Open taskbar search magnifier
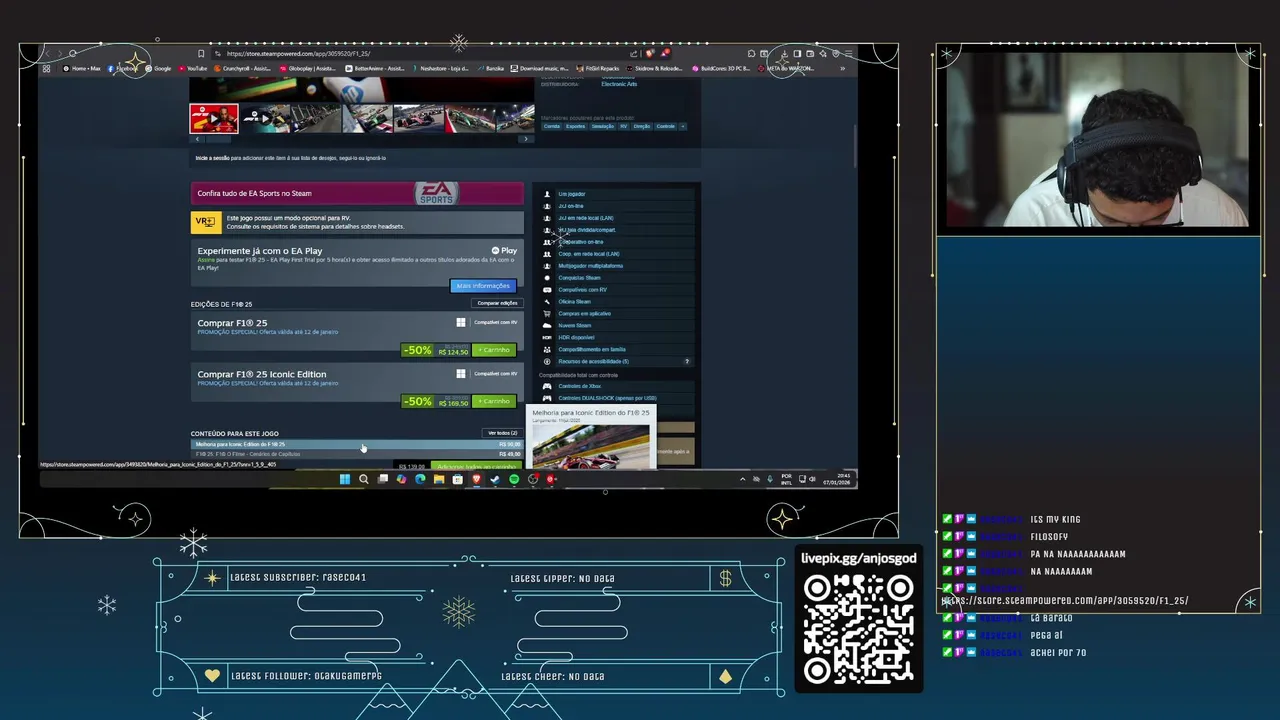 coord(364,480)
